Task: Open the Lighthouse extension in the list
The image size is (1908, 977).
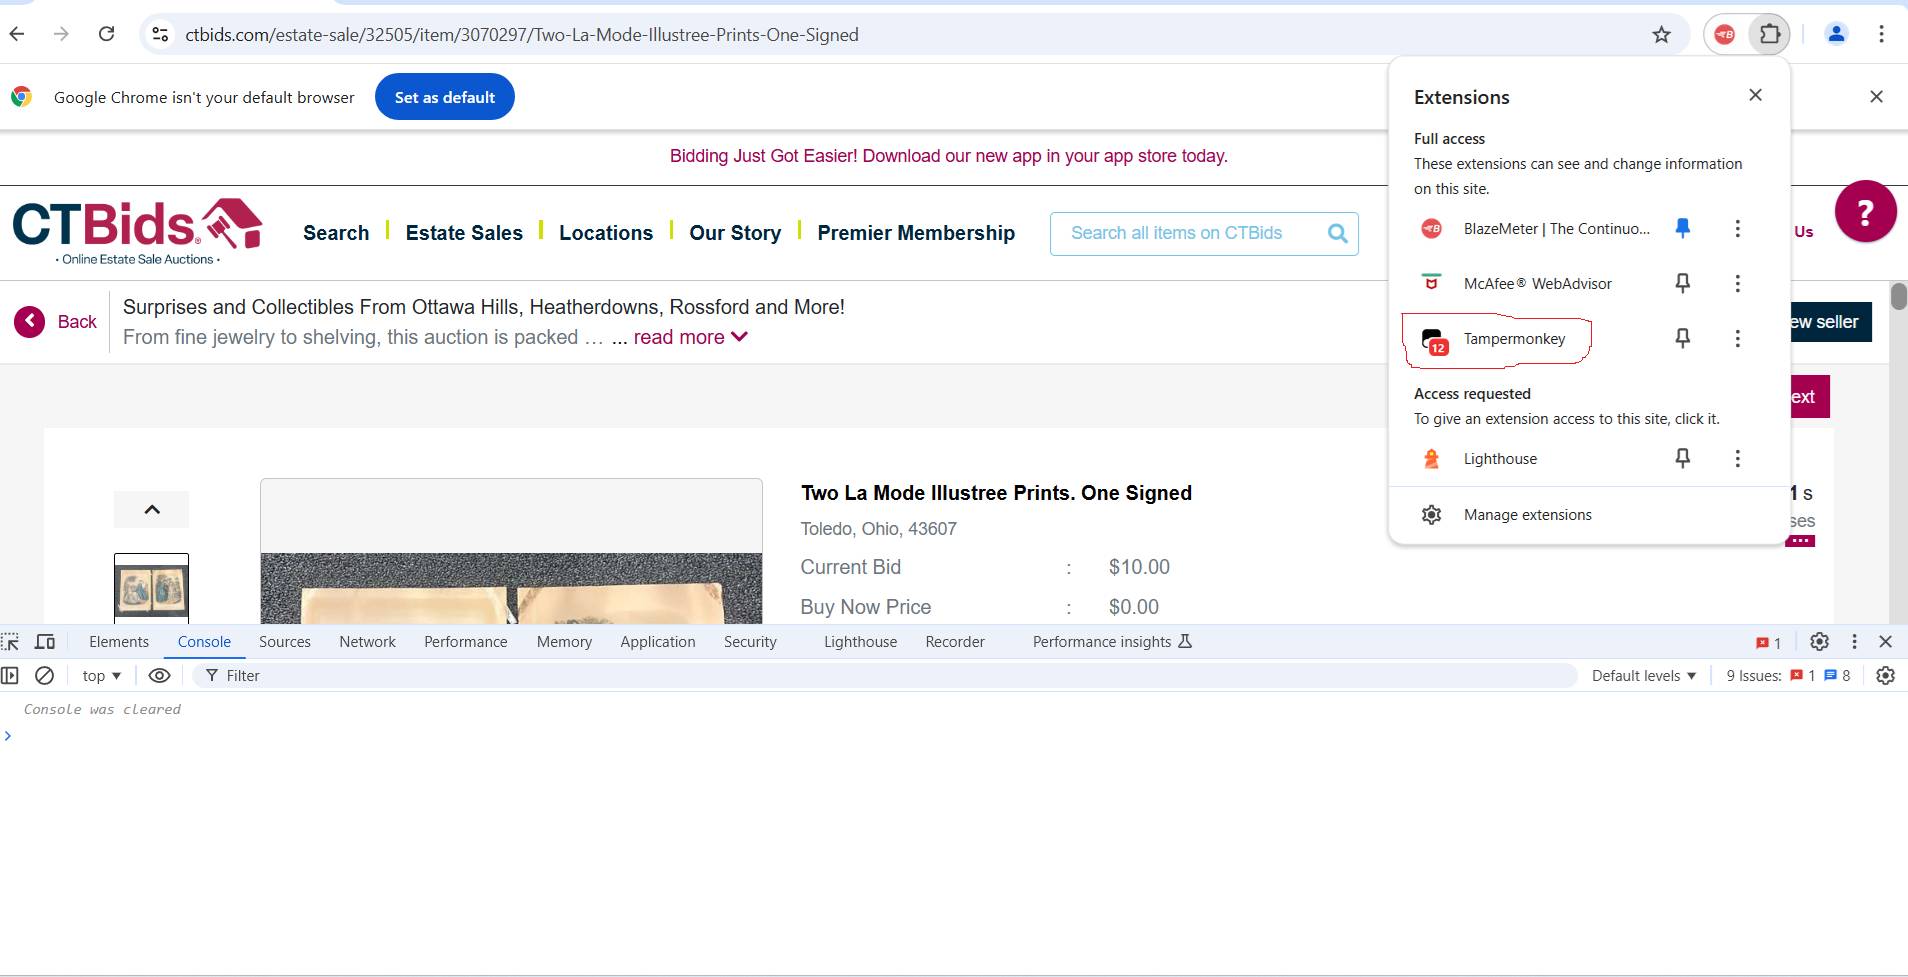Action: click(x=1499, y=459)
